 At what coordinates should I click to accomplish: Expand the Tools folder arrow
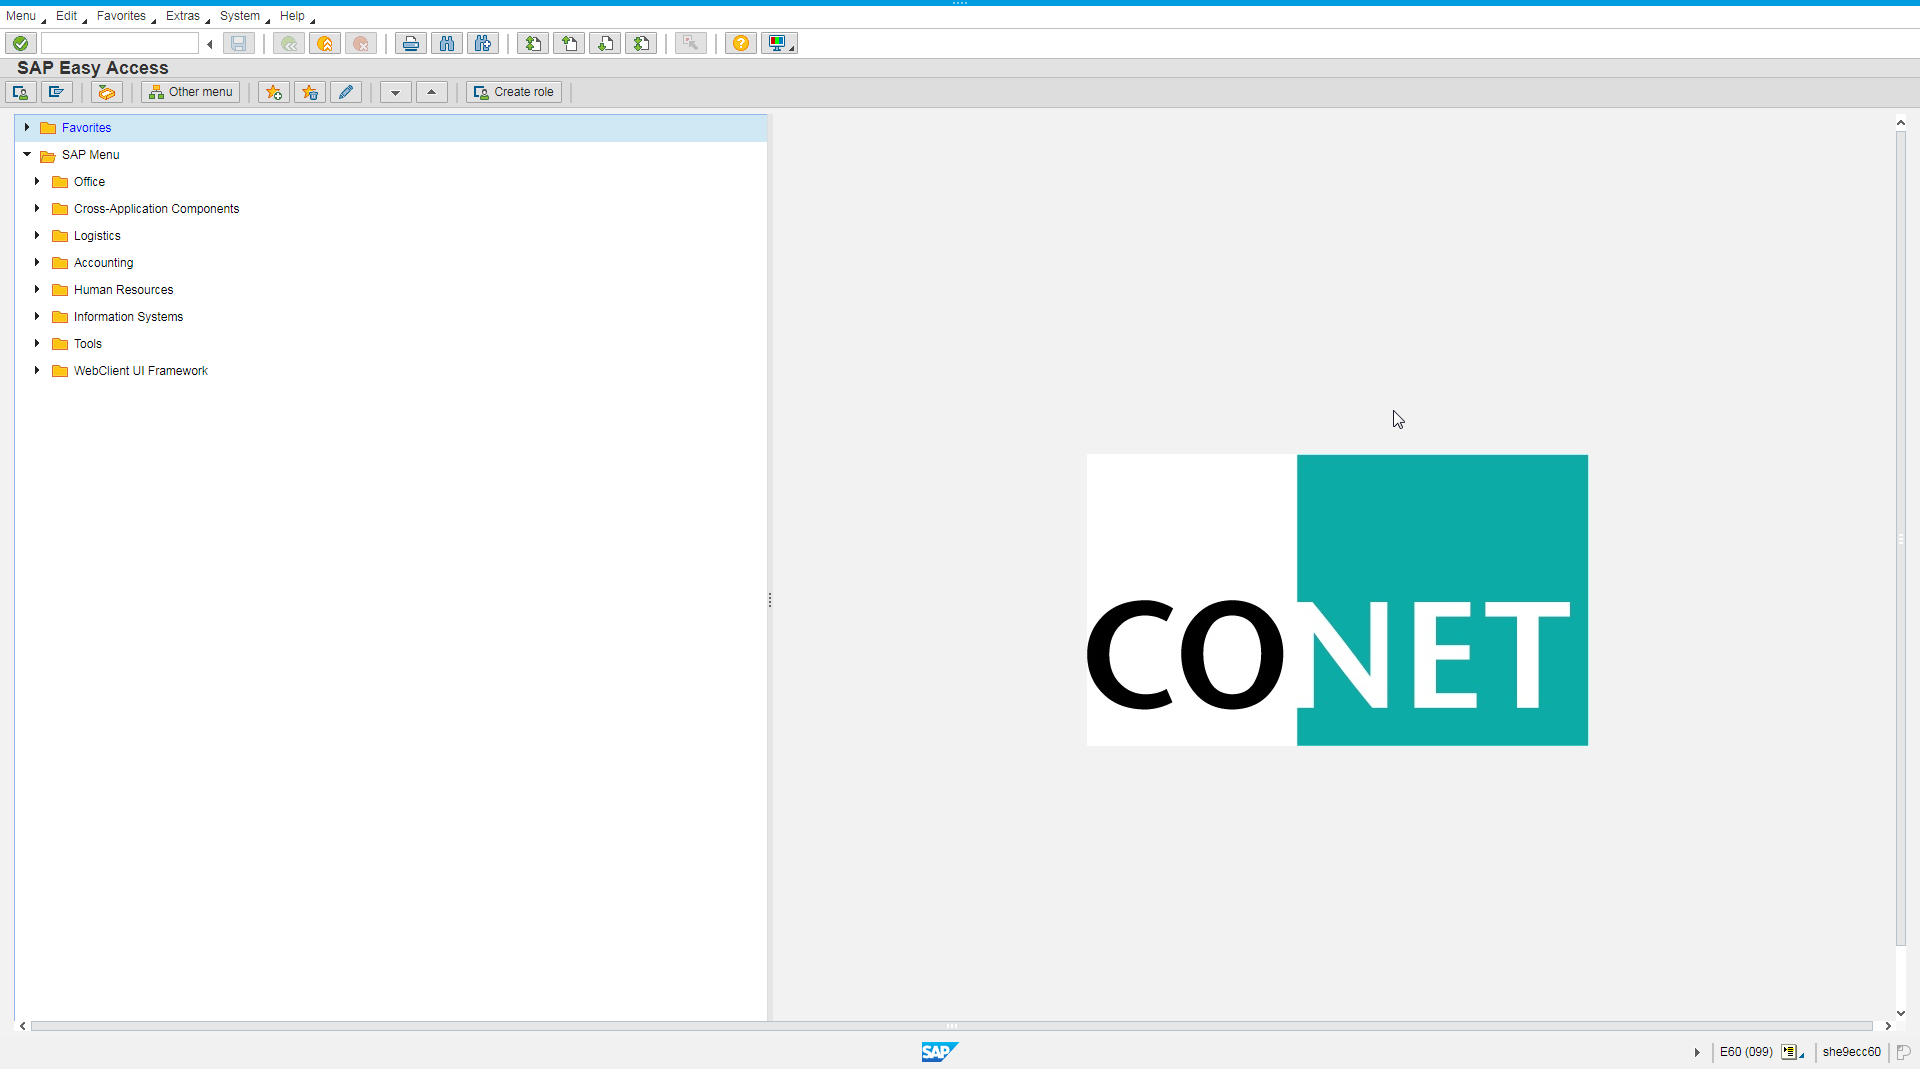click(x=37, y=344)
